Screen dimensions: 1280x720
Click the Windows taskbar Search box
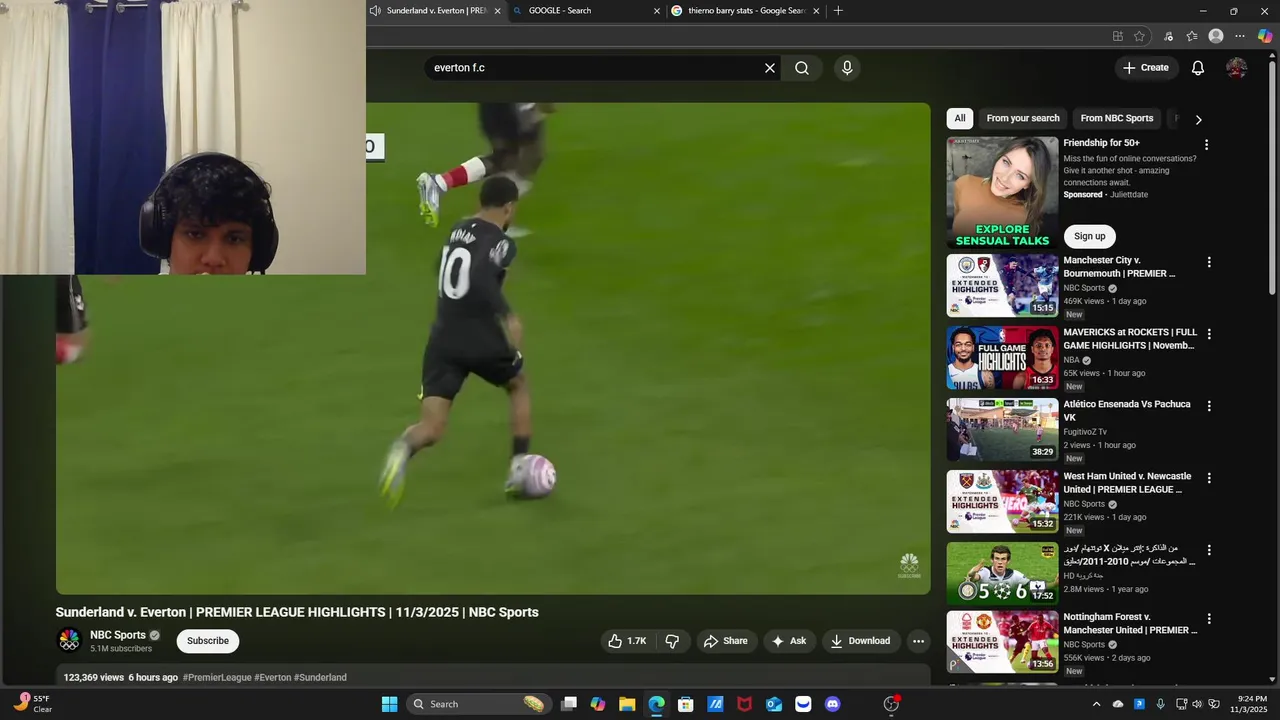click(479, 704)
